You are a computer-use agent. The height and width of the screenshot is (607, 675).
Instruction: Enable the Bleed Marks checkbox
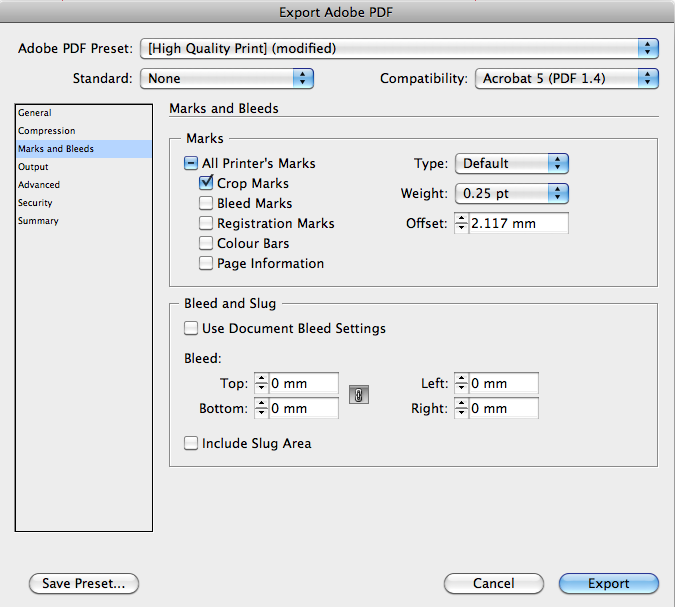point(206,203)
